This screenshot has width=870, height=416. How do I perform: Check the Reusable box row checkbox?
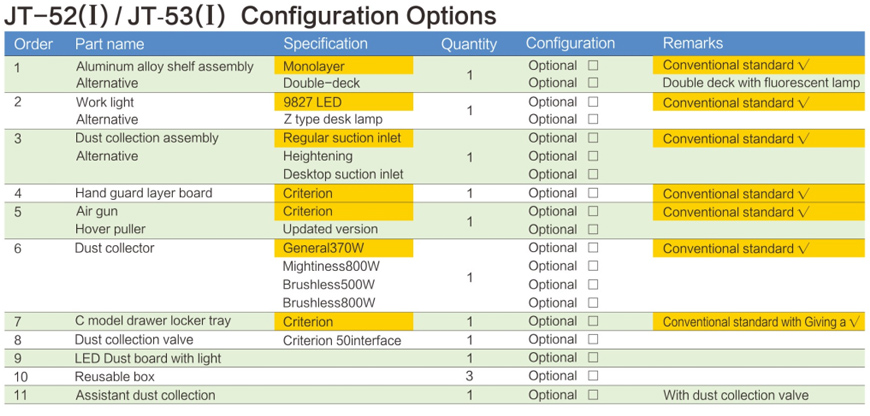593,377
